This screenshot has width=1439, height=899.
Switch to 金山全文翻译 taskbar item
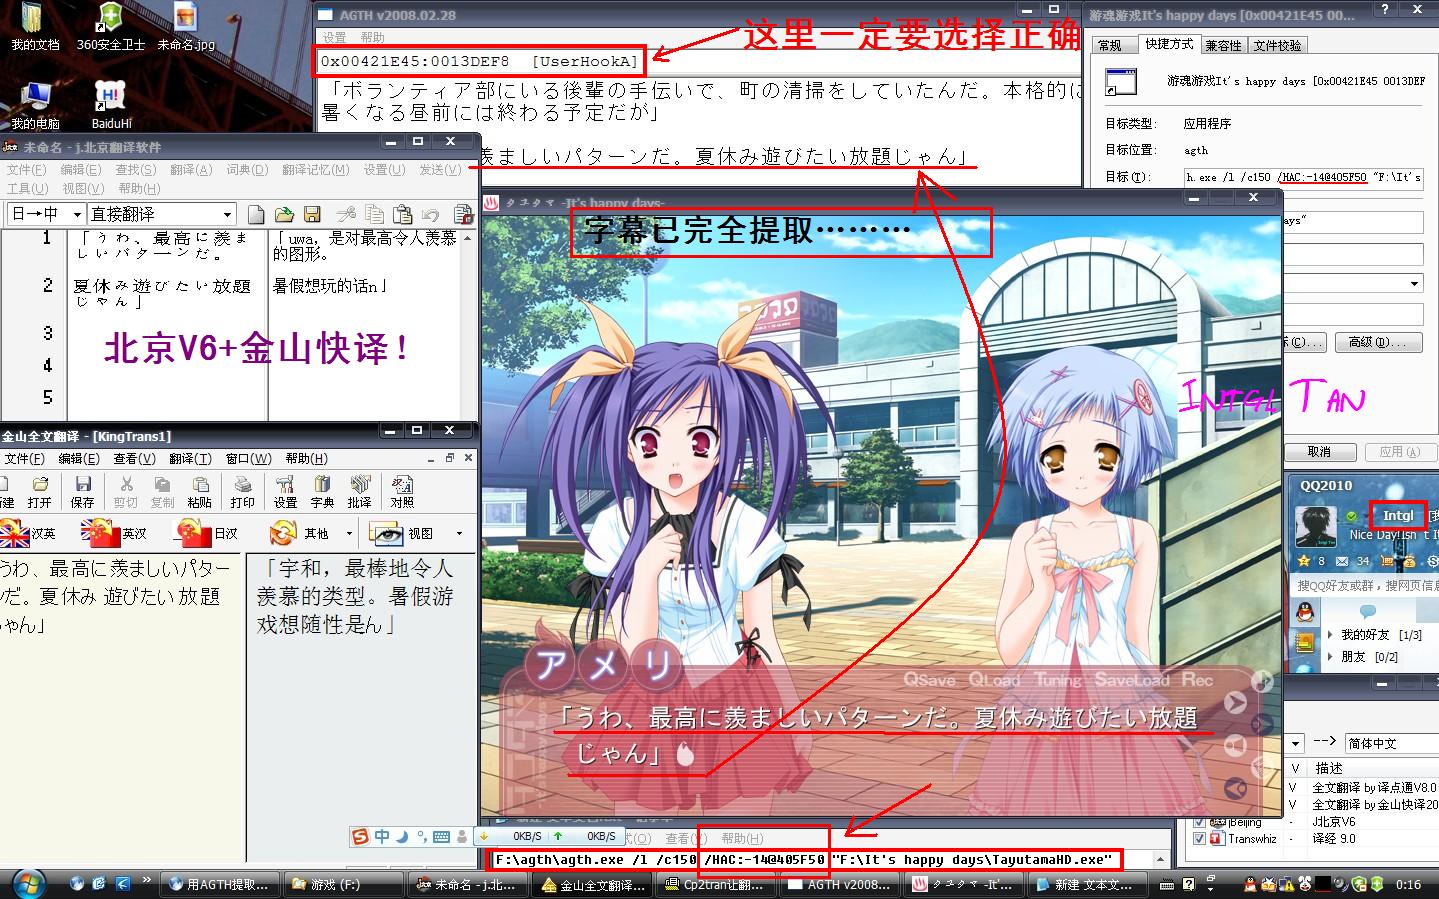point(591,884)
